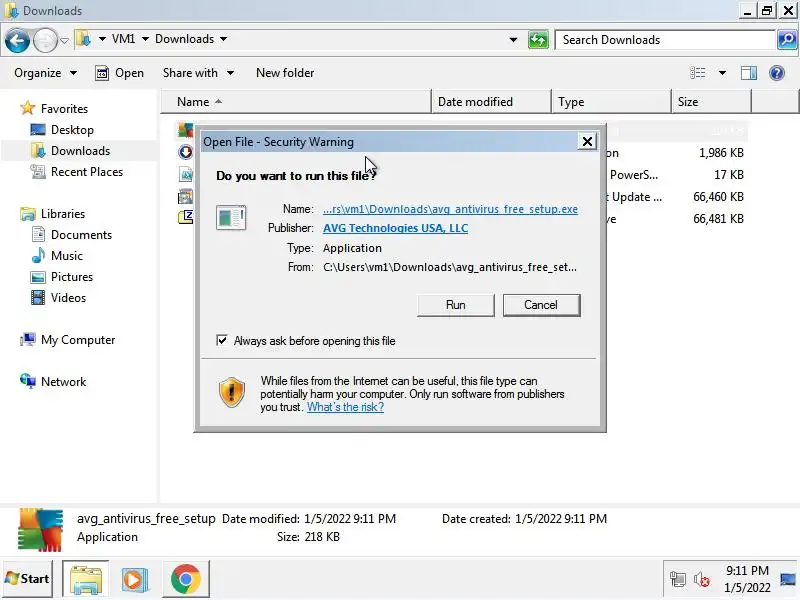Open the Organize menu

point(45,73)
